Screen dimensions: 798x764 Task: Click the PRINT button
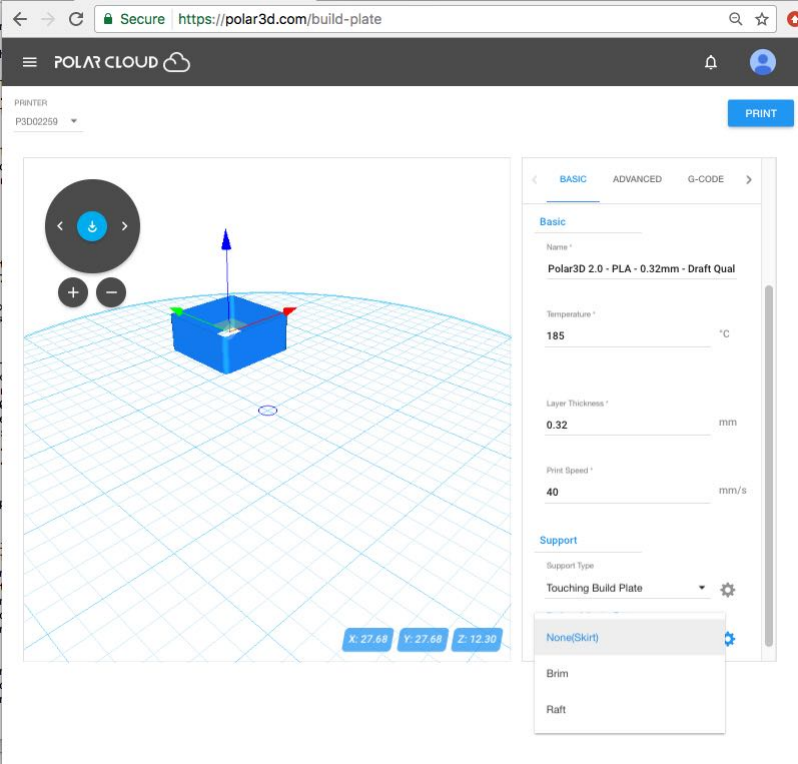pyautogui.click(x=760, y=113)
